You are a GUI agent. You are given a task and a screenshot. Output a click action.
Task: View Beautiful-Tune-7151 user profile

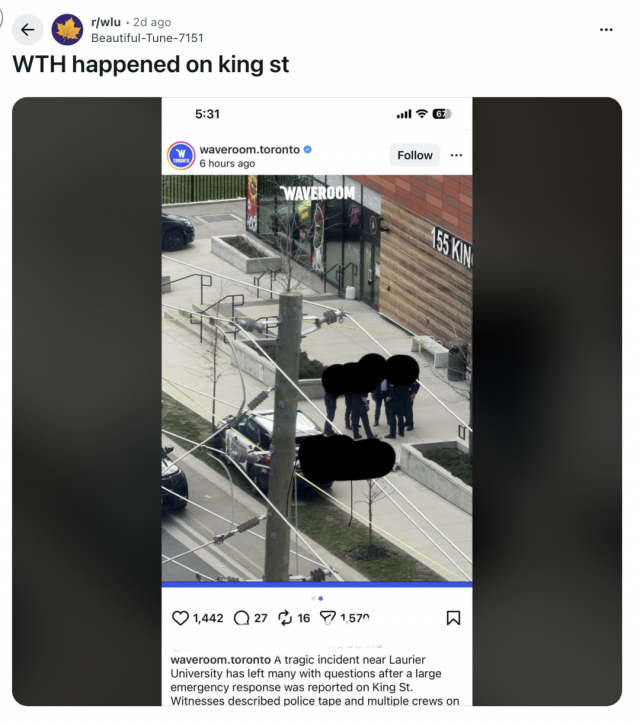pyautogui.click(x=147, y=38)
